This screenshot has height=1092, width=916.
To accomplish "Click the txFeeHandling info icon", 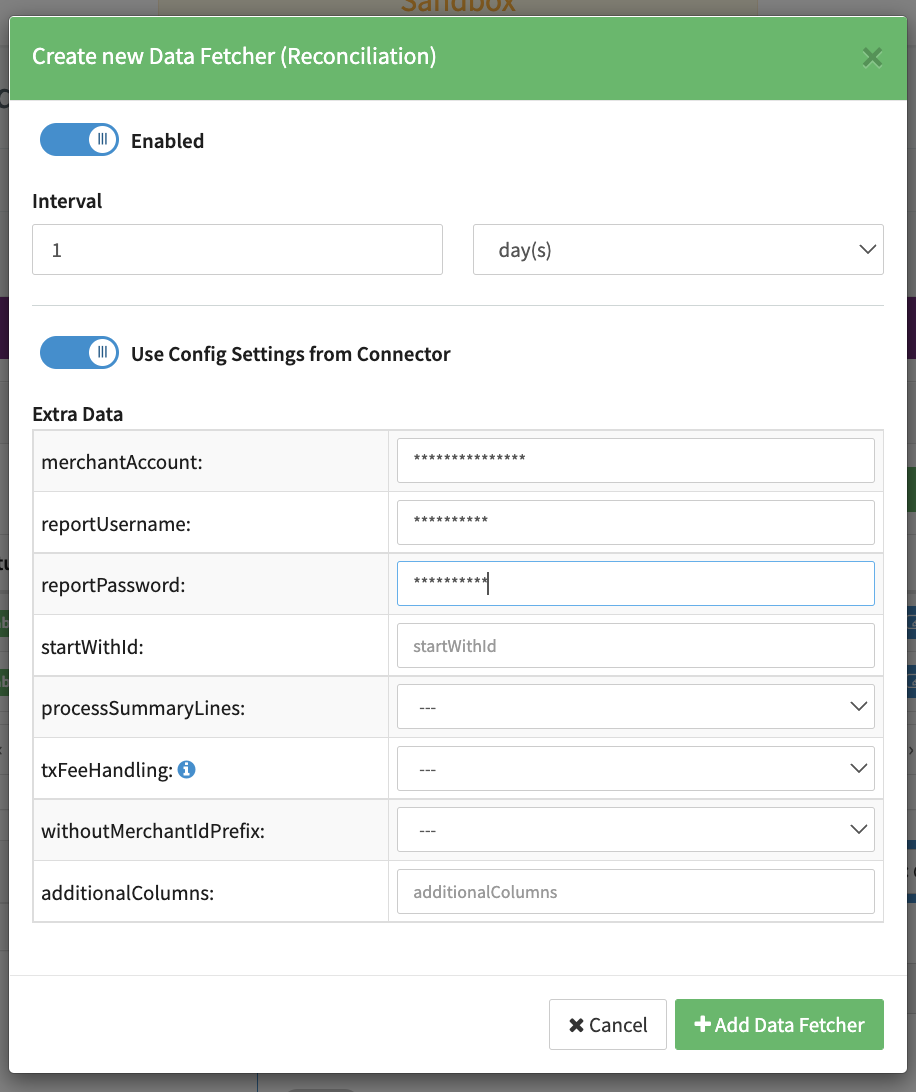I will click(x=187, y=769).
